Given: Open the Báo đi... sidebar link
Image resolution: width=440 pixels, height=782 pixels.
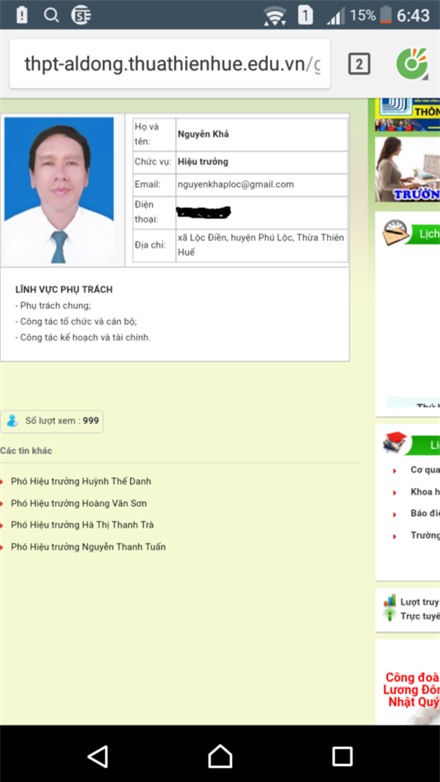Looking at the screenshot, I should pyautogui.click(x=425, y=513).
